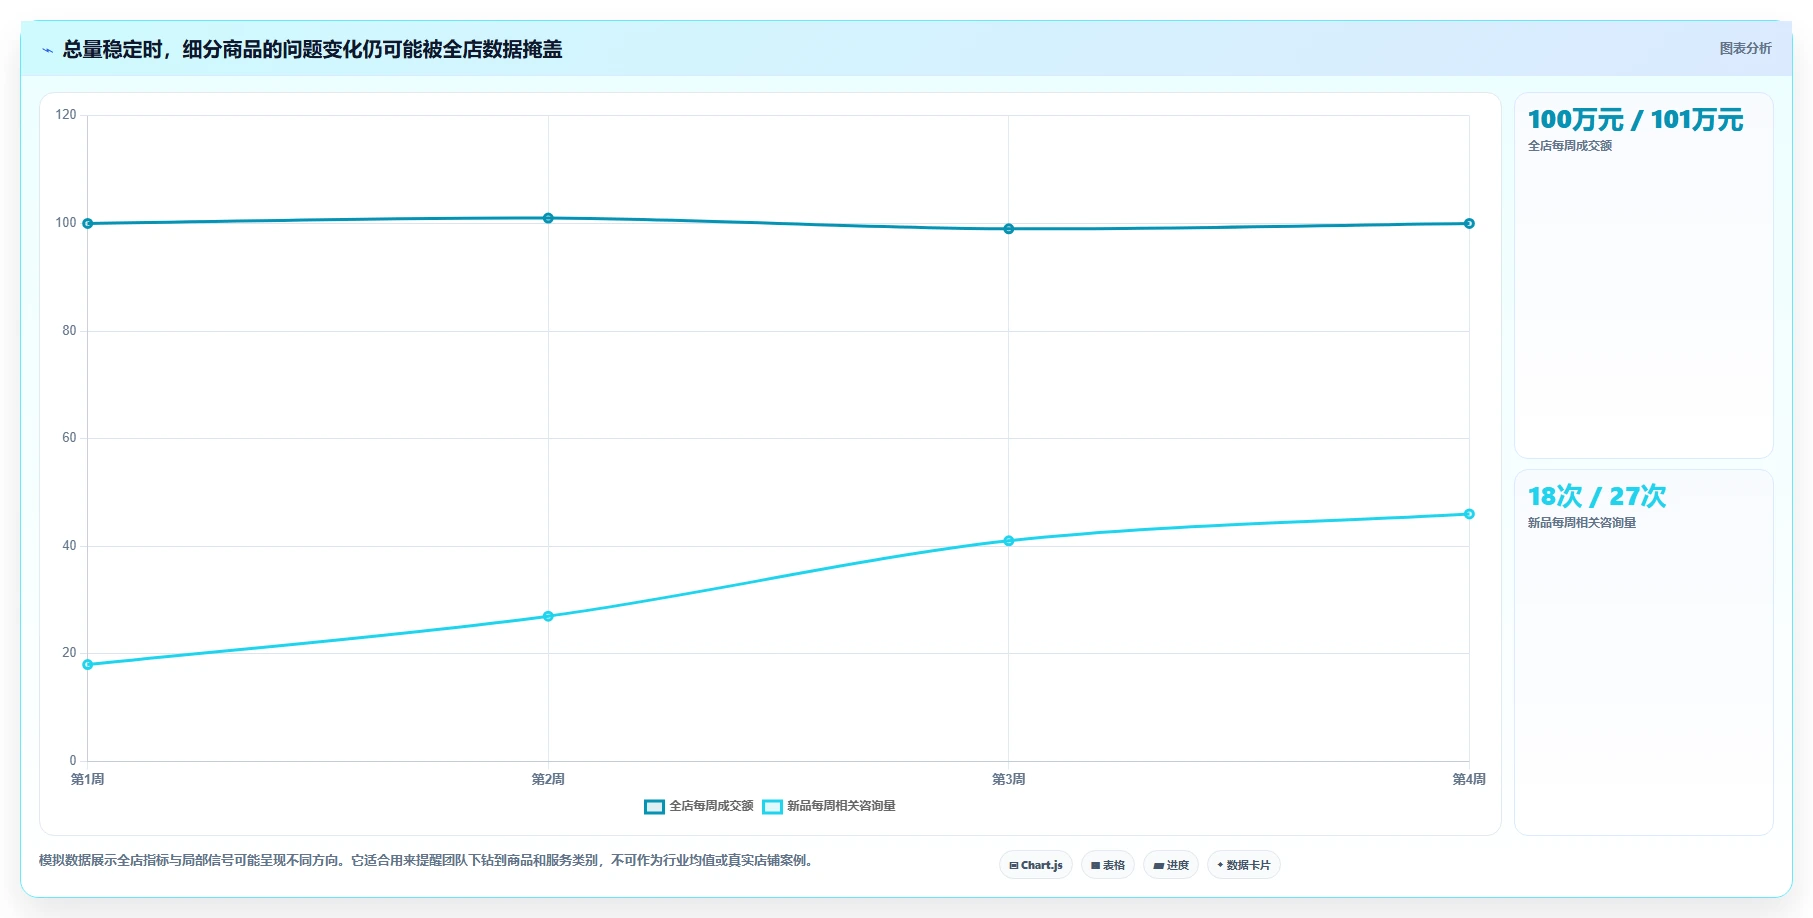Click the '20' y-axis label
The height and width of the screenshot is (918, 1813).
69,653
